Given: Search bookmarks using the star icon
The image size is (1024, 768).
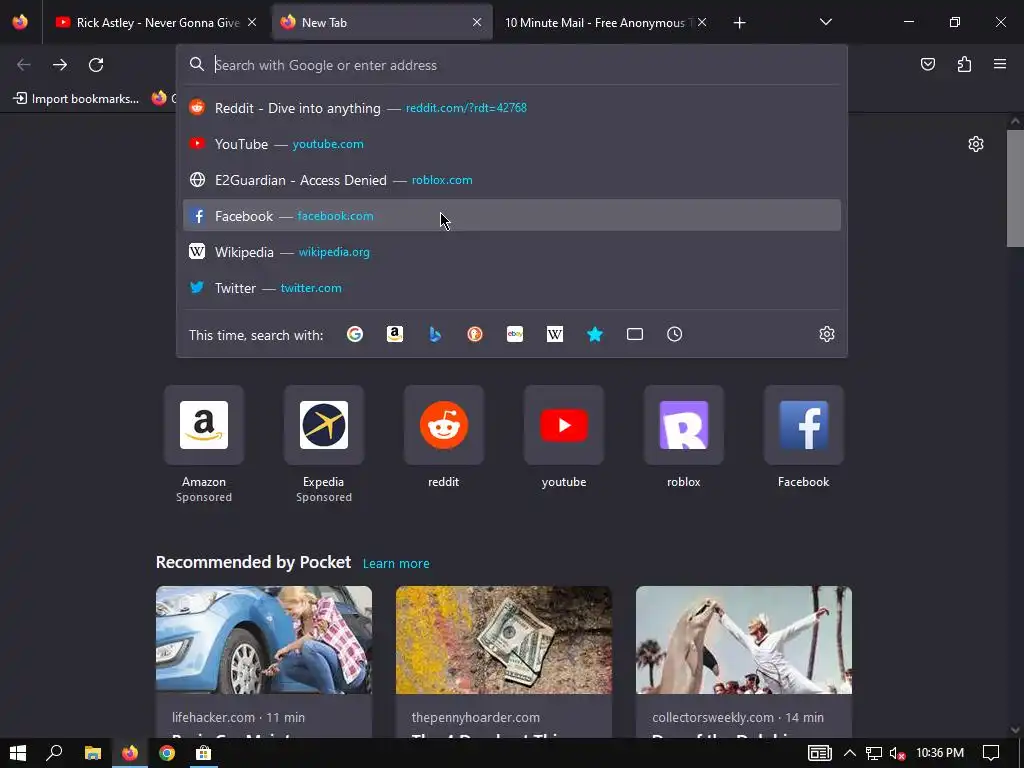Looking at the screenshot, I should click(x=595, y=334).
